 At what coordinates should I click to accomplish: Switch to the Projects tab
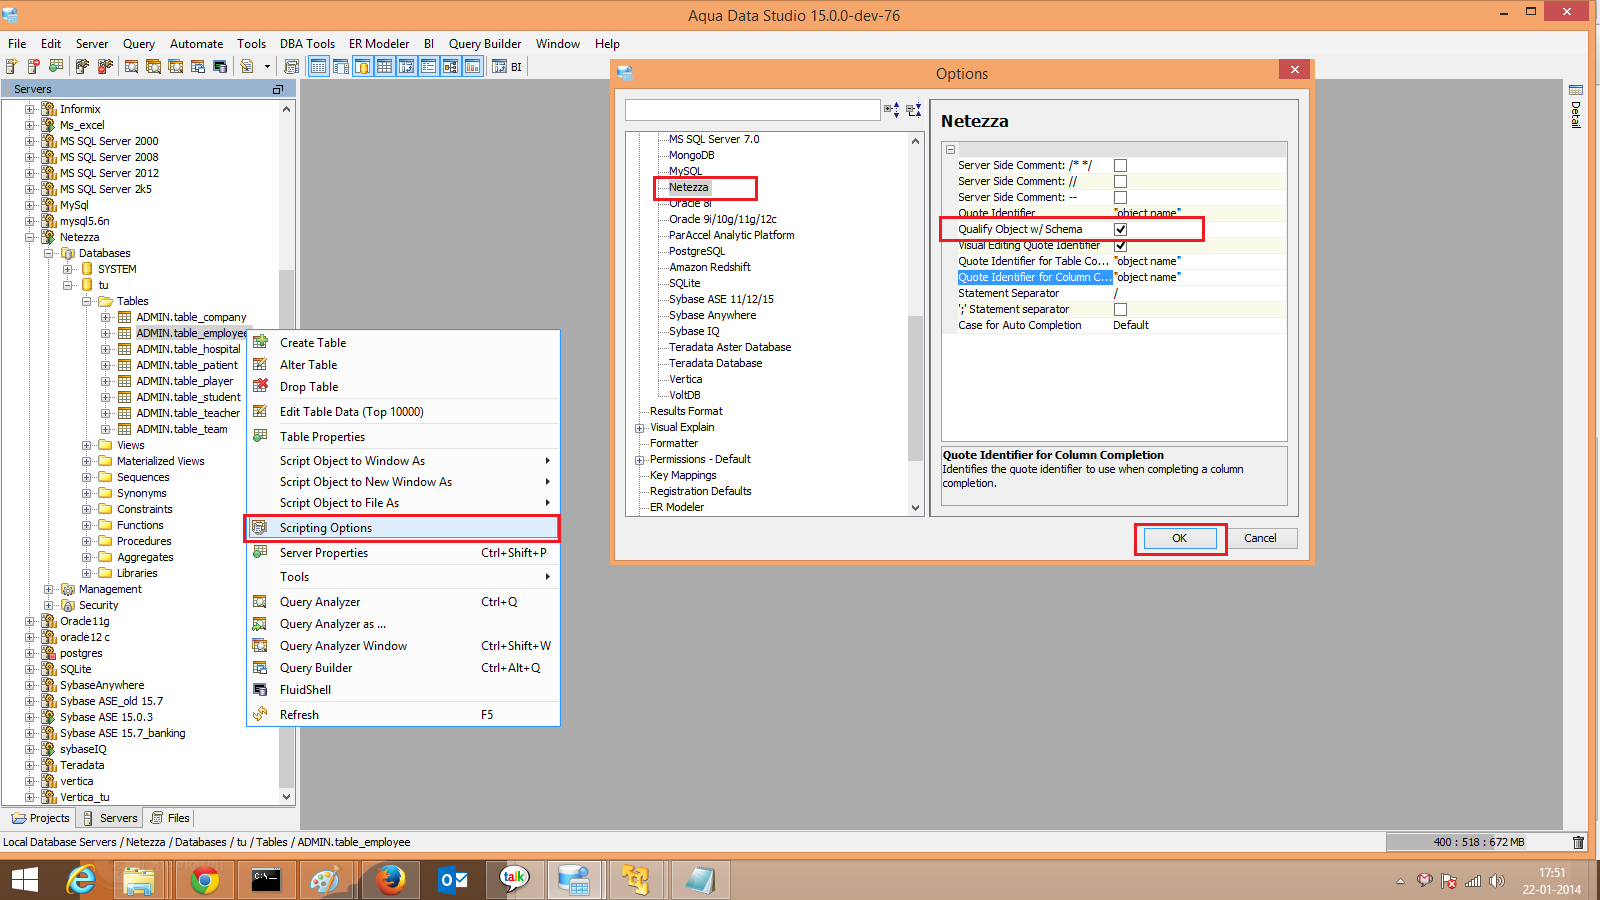coord(40,818)
